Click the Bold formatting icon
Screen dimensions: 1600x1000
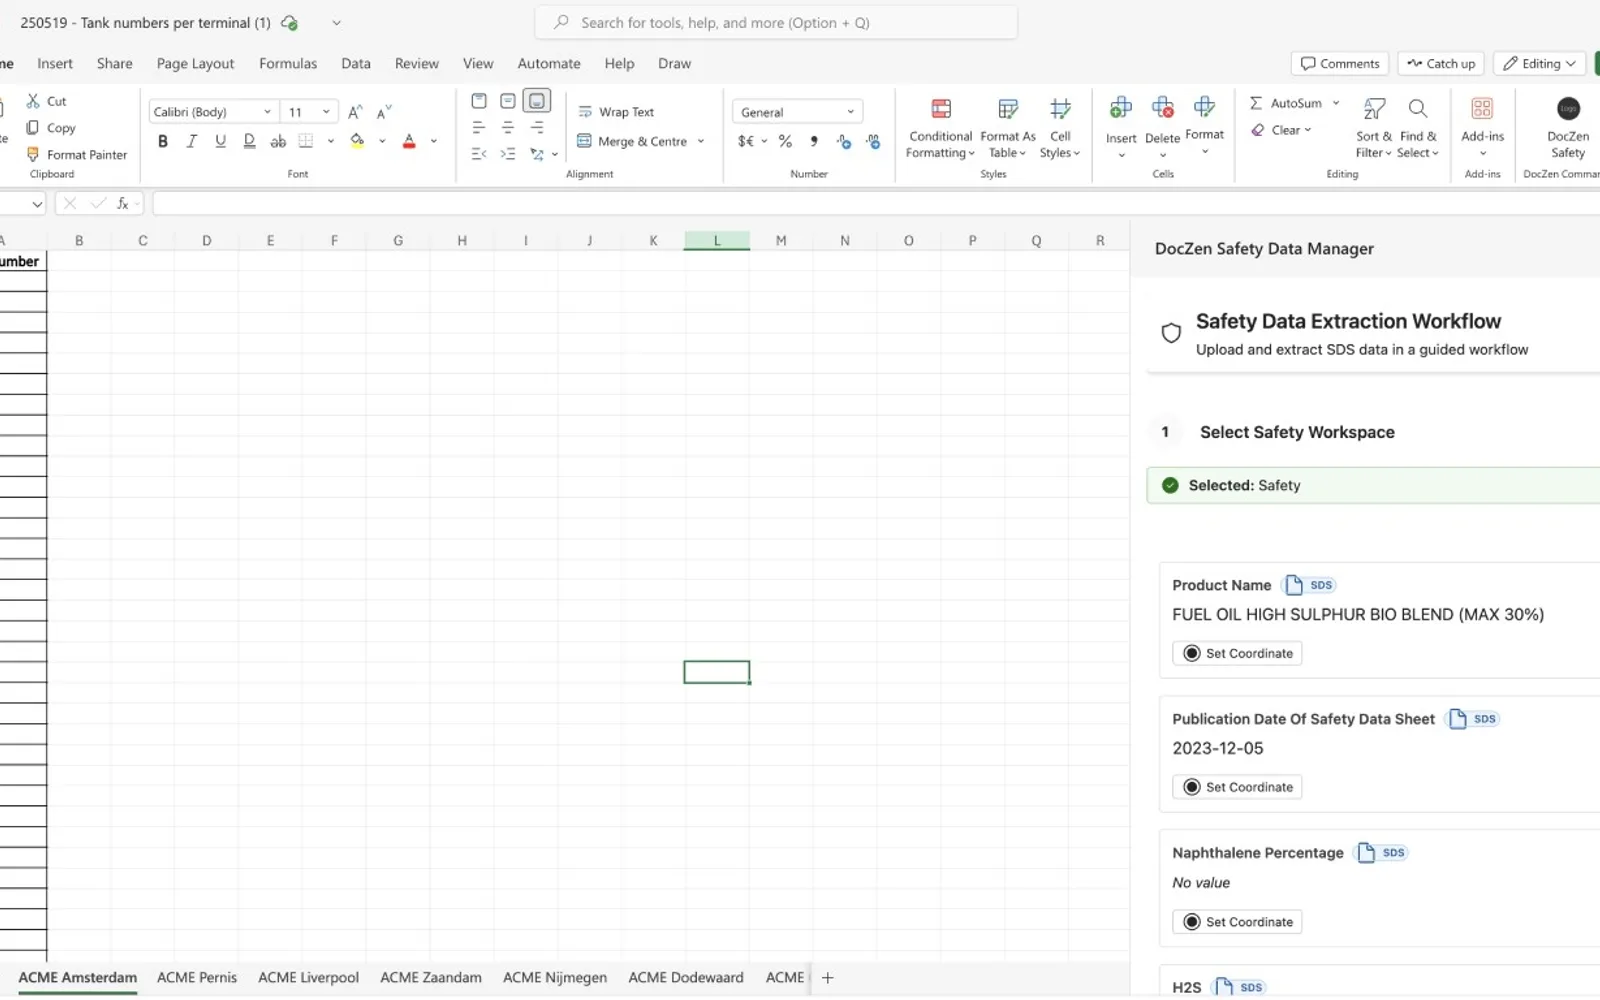pos(163,141)
